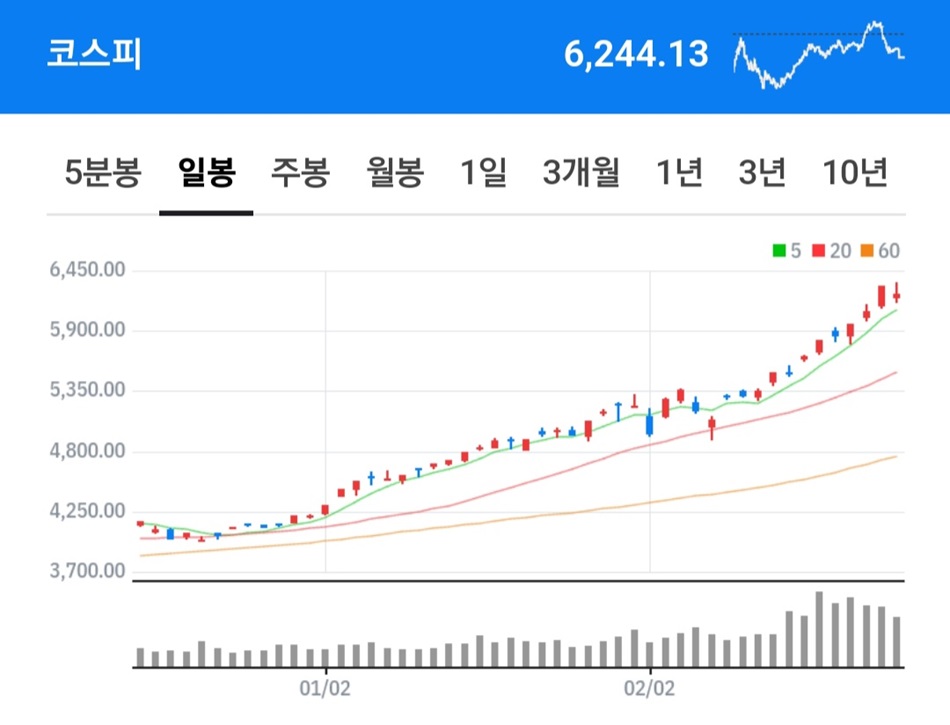Open the mini sparkline chart in header
Image resolution: width=950 pixels, height=725 pixels.
(819, 55)
